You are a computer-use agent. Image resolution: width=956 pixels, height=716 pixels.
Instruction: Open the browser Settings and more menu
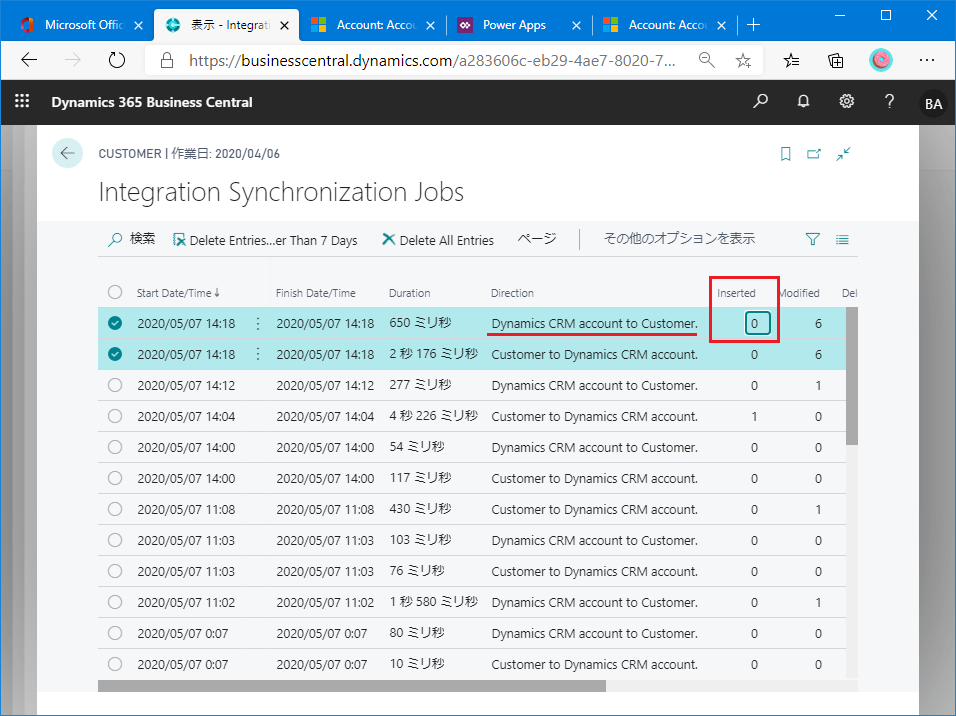pos(927,60)
